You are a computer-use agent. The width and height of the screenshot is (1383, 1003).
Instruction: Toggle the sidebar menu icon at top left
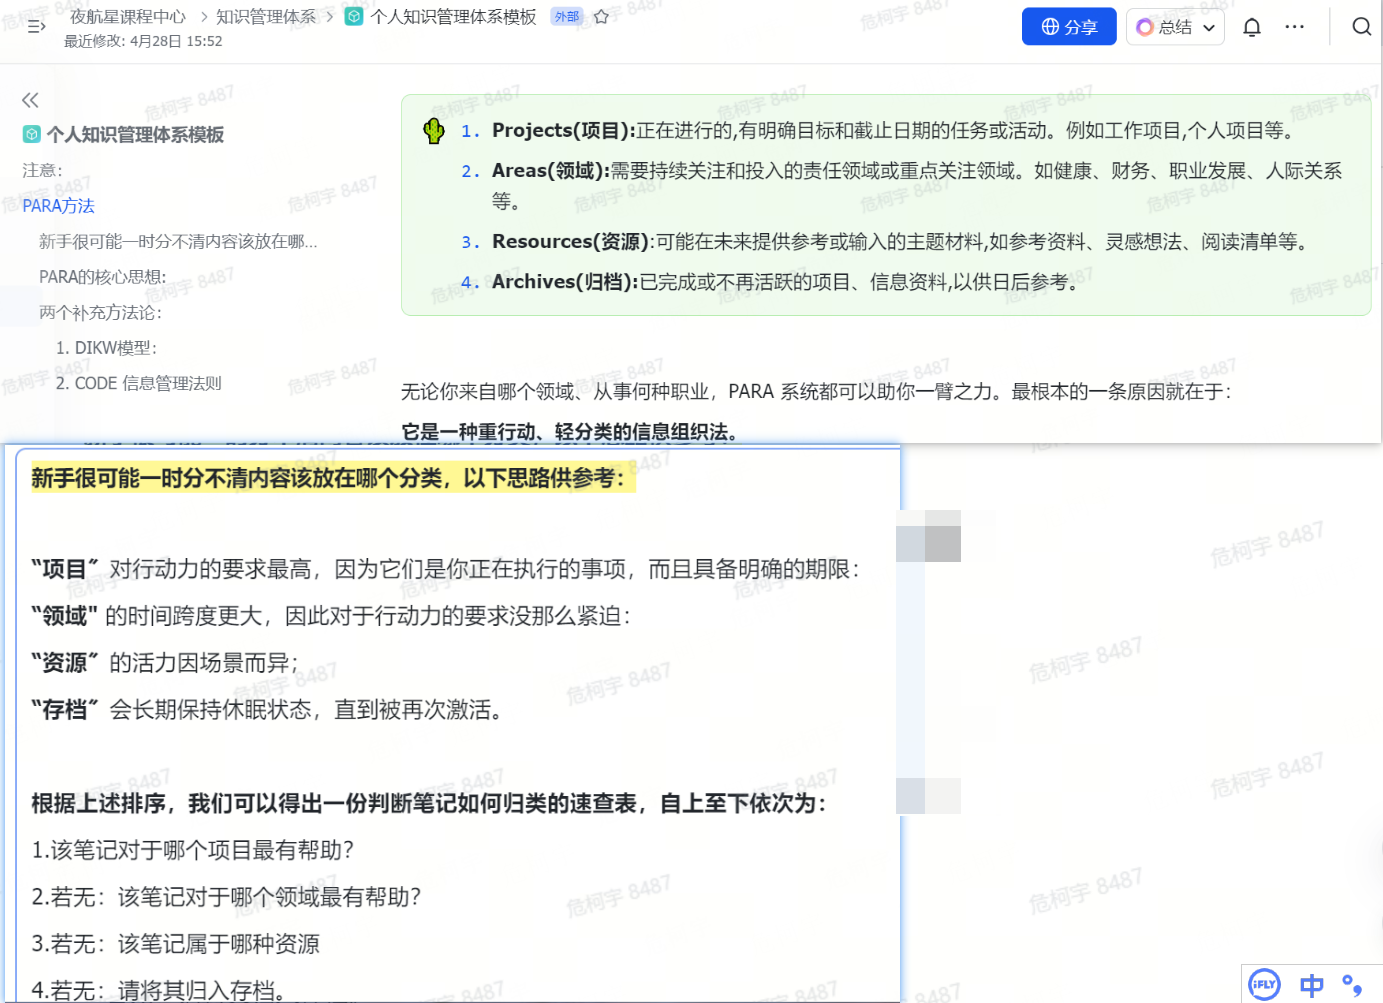[x=36, y=27]
